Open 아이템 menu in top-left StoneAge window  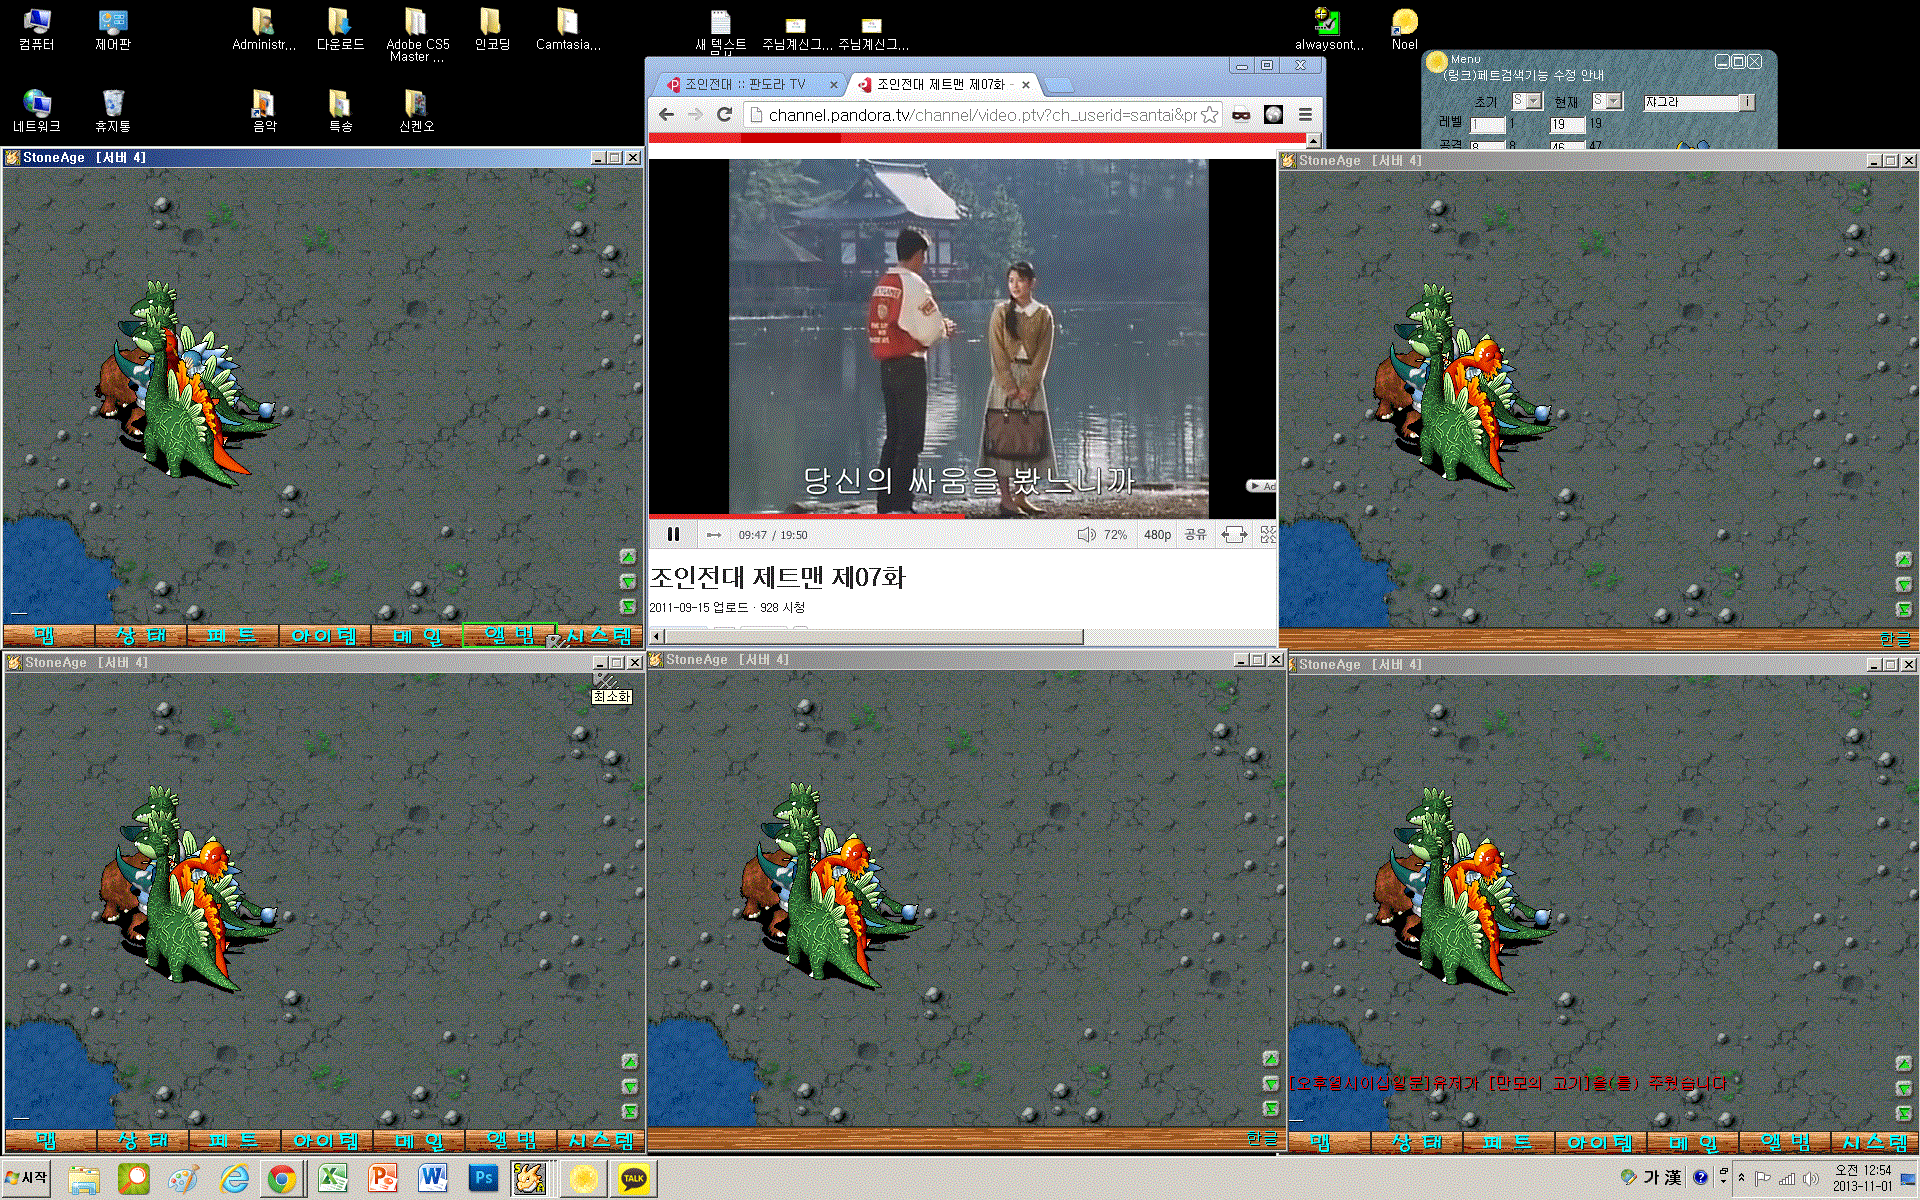click(324, 636)
